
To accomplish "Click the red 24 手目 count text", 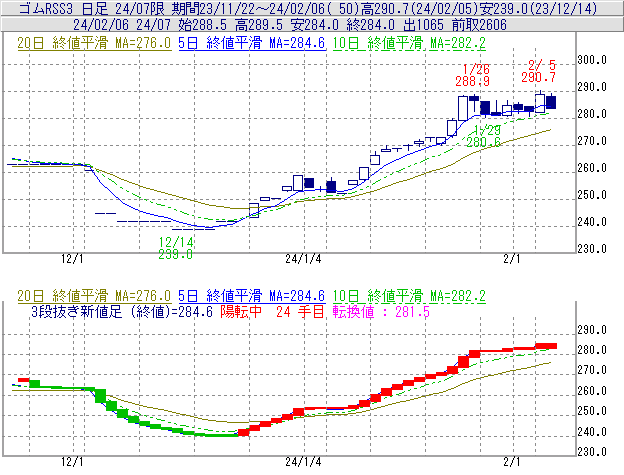I will point(300,311).
